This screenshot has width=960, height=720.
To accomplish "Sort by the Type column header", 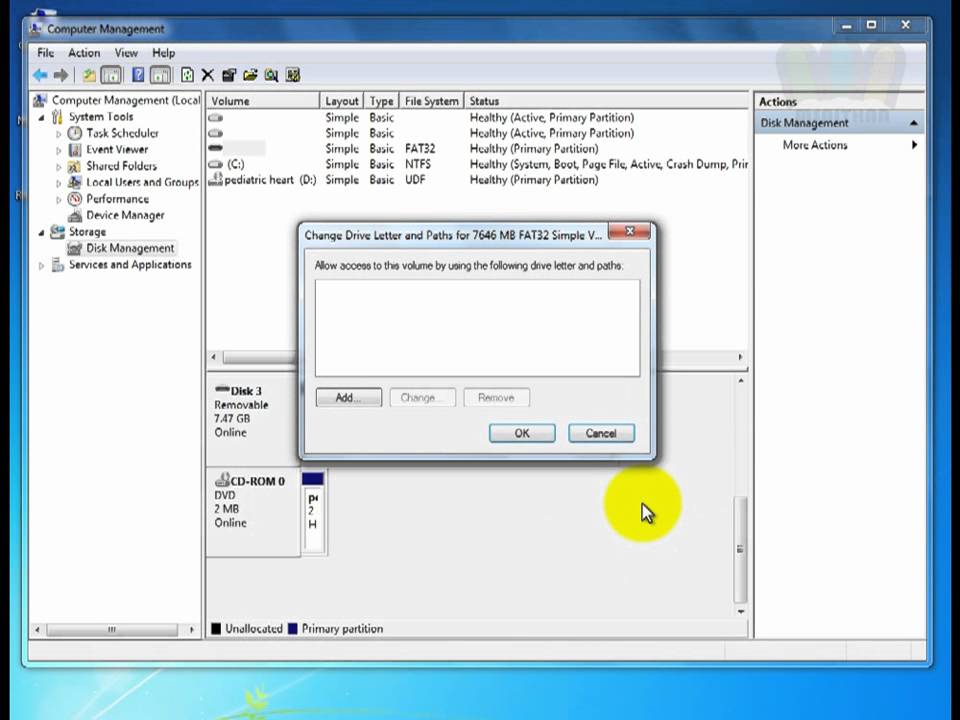I will point(381,101).
